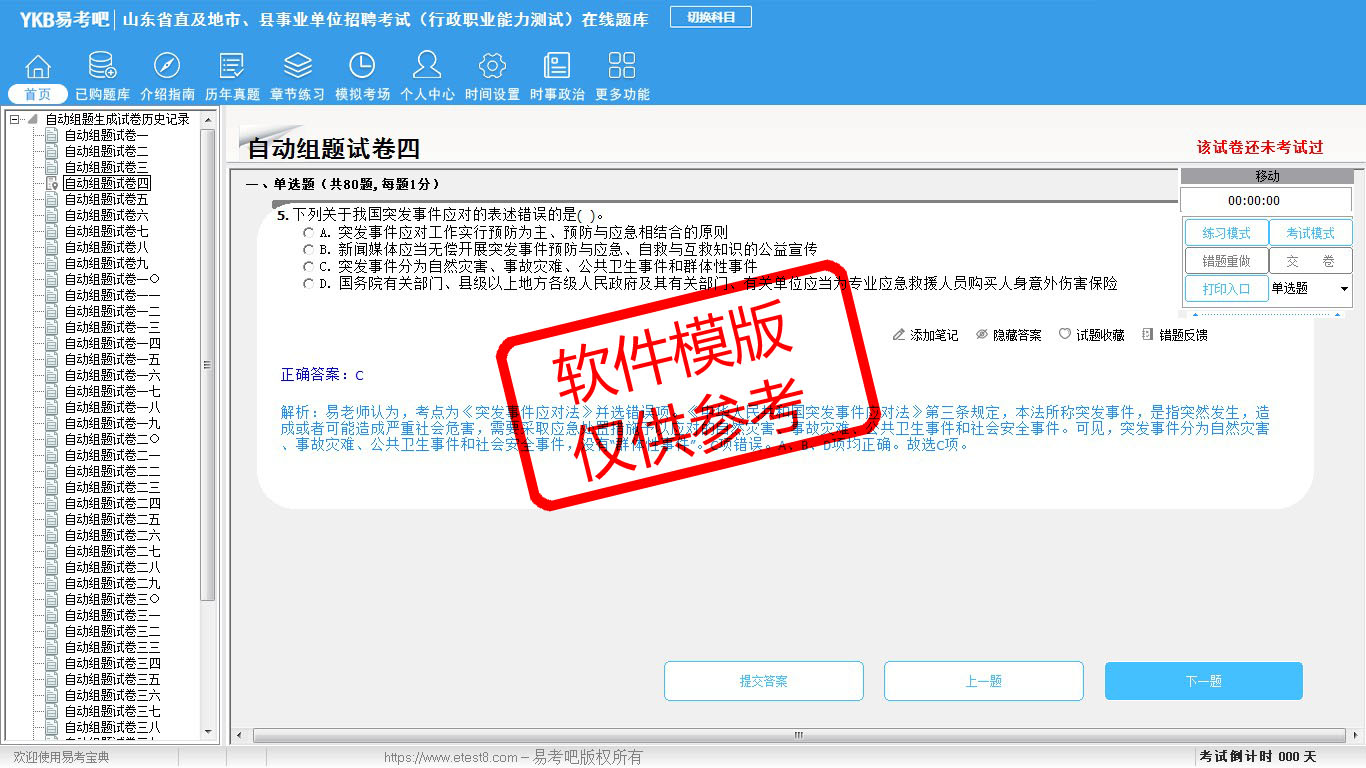1366x768 pixels.
Task: Open the 已购题库 database icon
Action: [102, 67]
